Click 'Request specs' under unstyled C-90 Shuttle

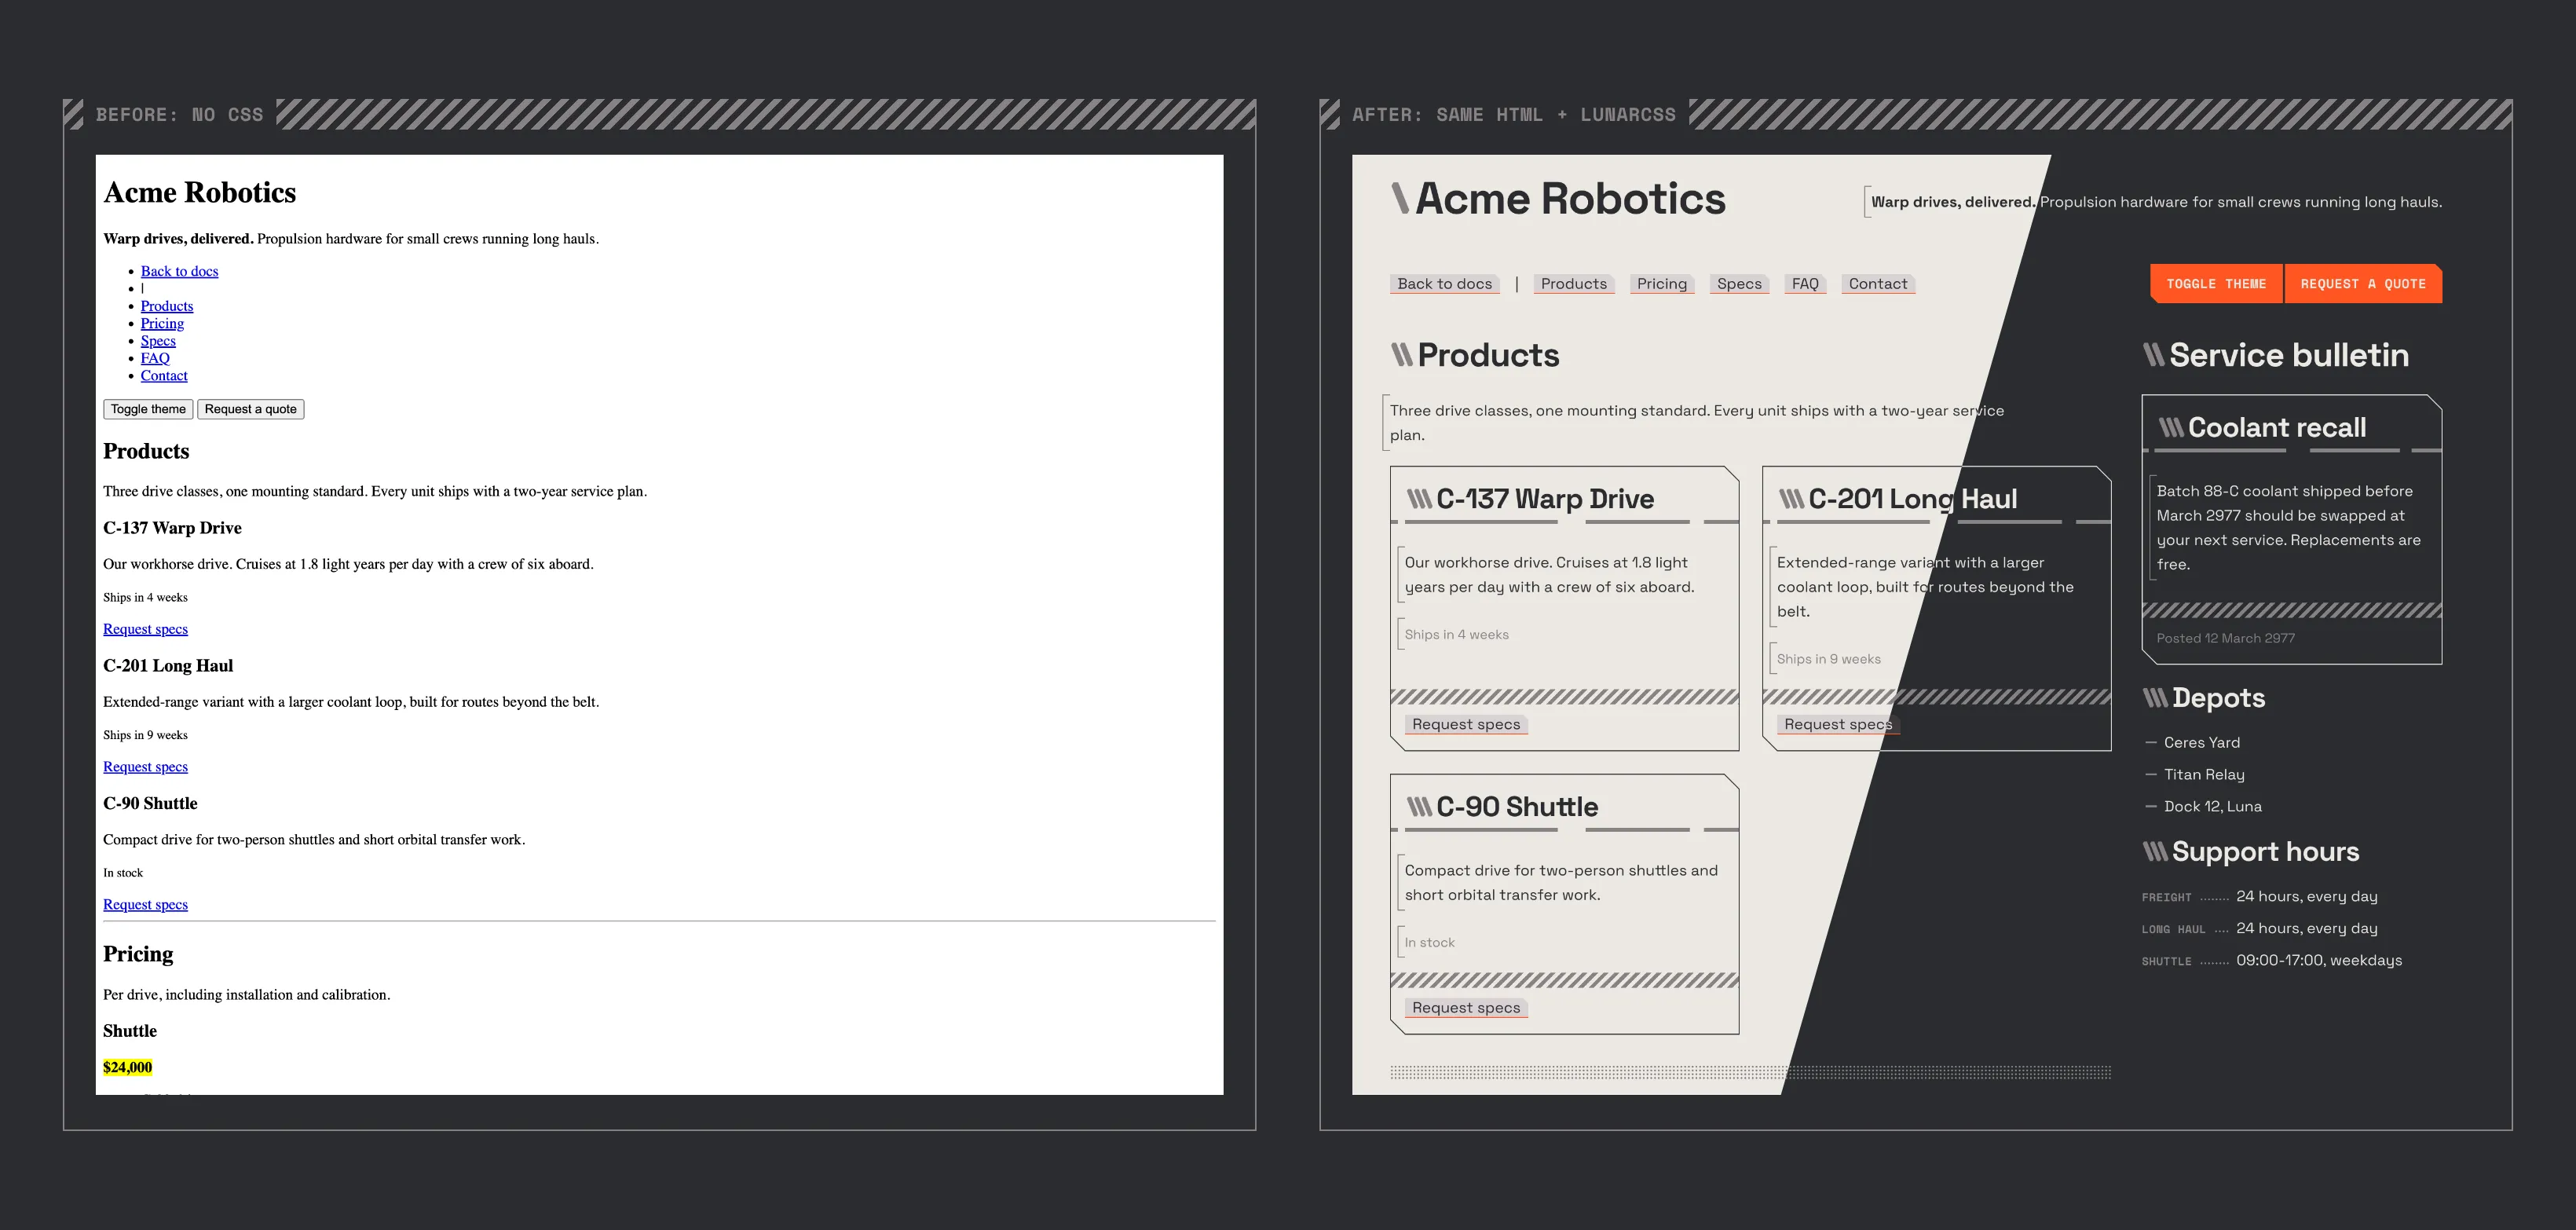(145, 905)
